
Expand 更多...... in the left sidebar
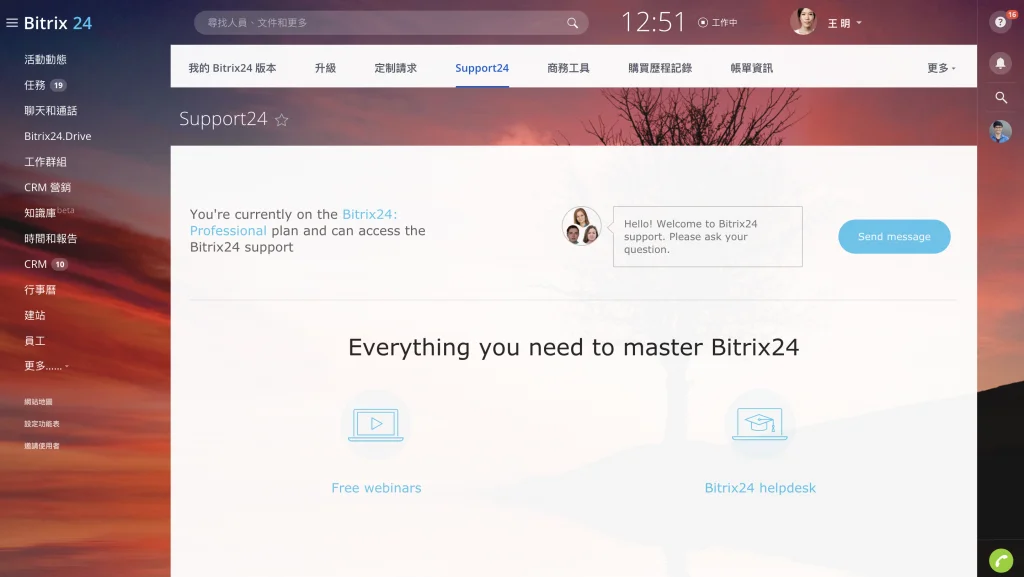click(x=46, y=366)
